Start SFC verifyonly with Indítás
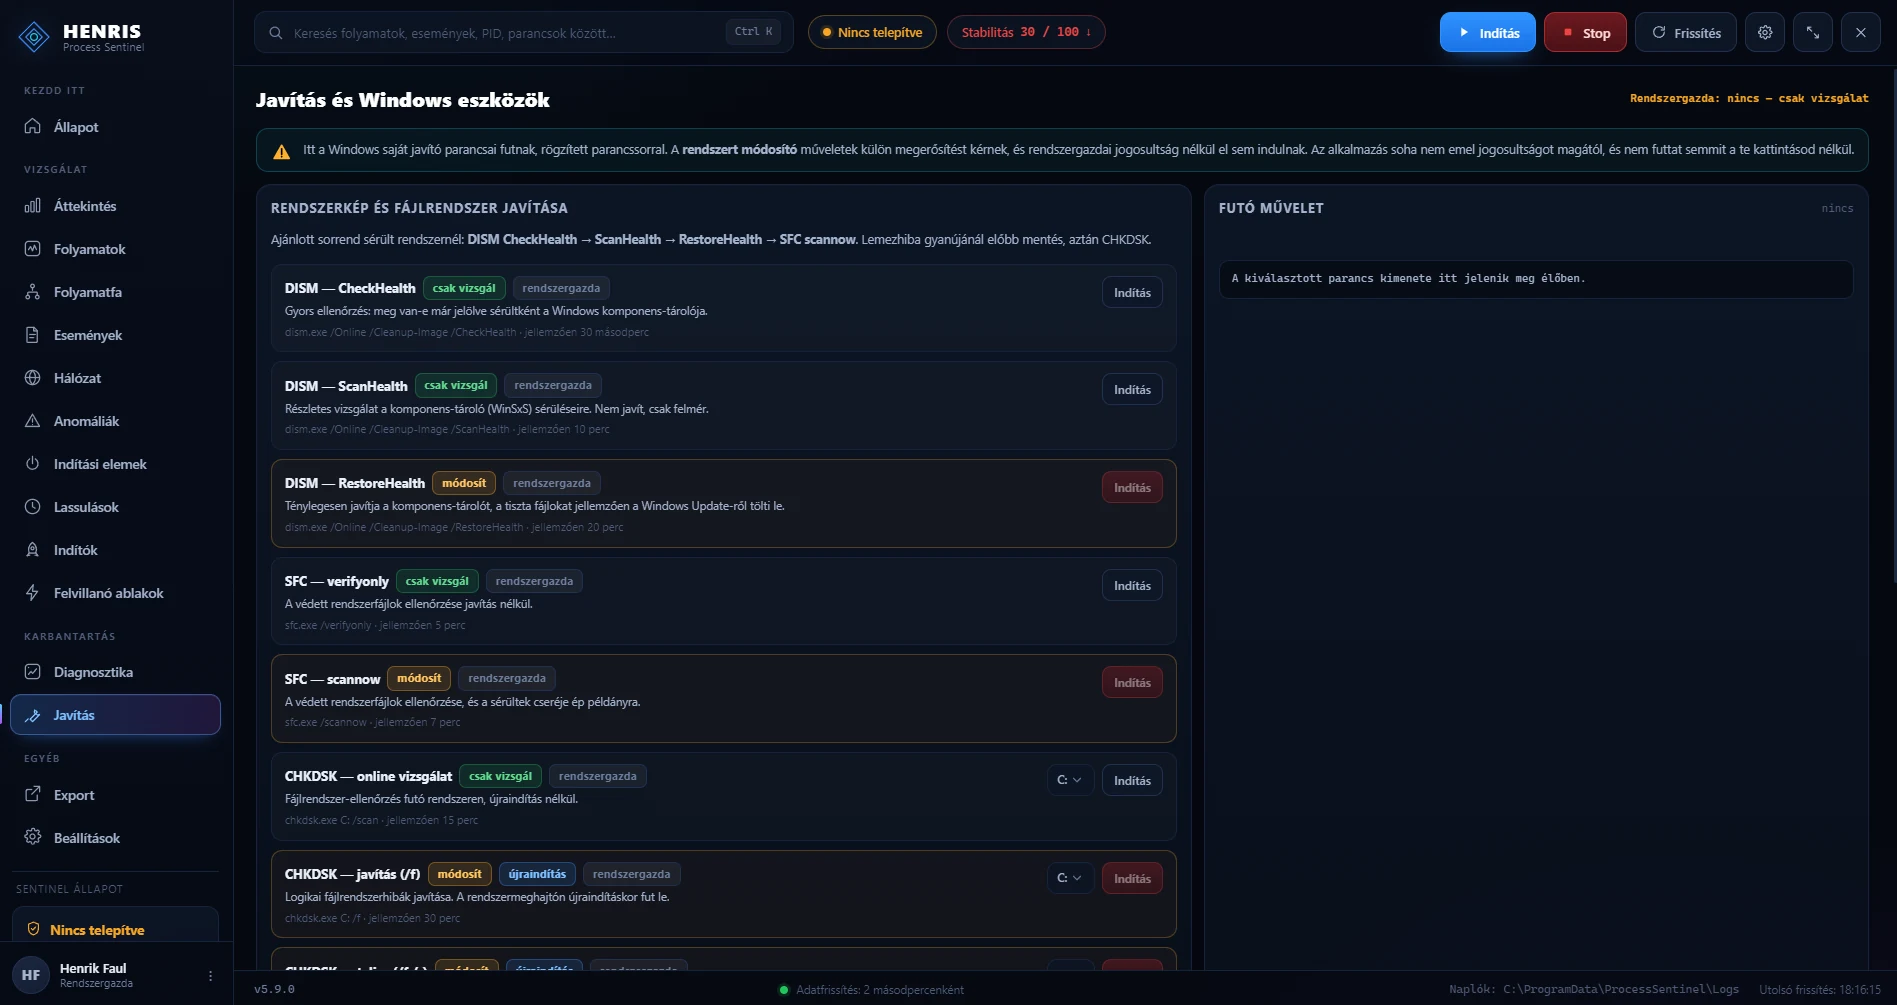This screenshot has height=1005, width=1897. (1132, 585)
